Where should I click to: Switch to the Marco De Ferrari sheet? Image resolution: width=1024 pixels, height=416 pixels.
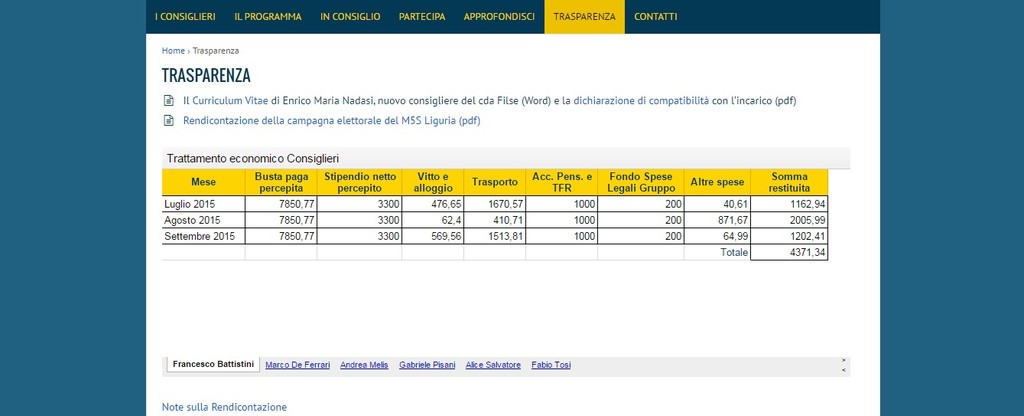coord(297,365)
